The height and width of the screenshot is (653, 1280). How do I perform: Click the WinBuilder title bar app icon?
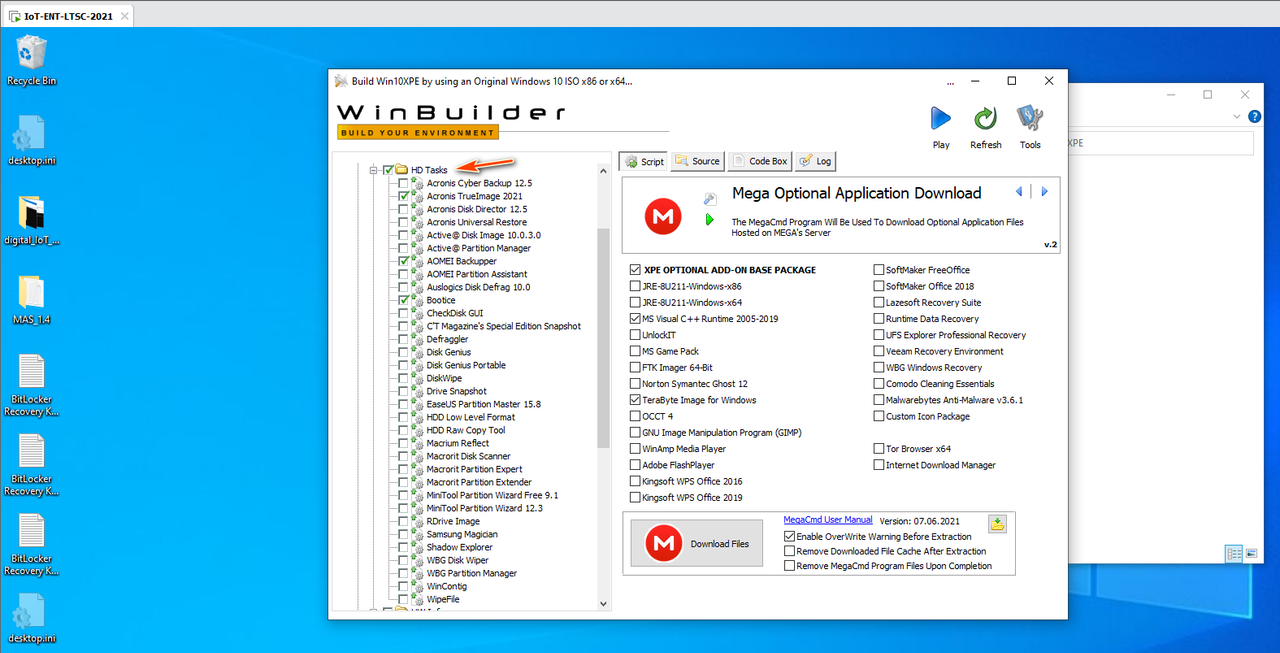(341, 81)
